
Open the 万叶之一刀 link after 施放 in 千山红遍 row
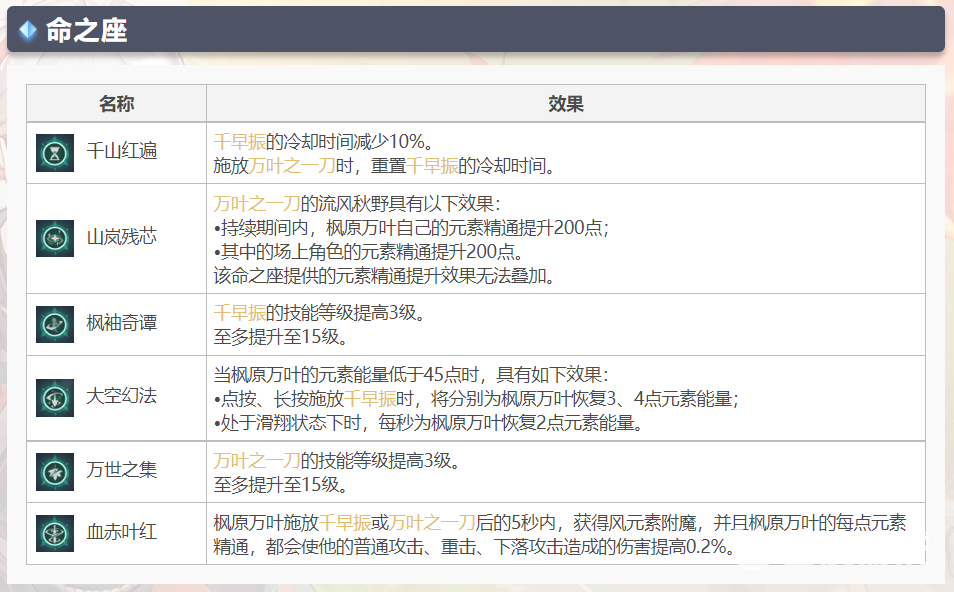(292, 165)
